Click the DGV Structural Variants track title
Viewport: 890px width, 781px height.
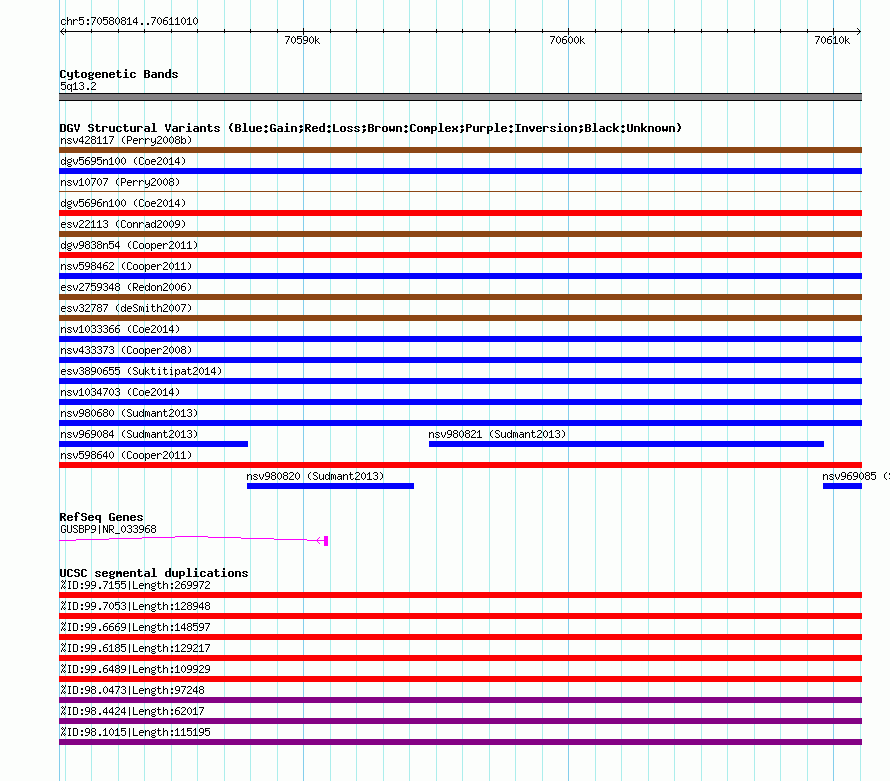pos(371,128)
